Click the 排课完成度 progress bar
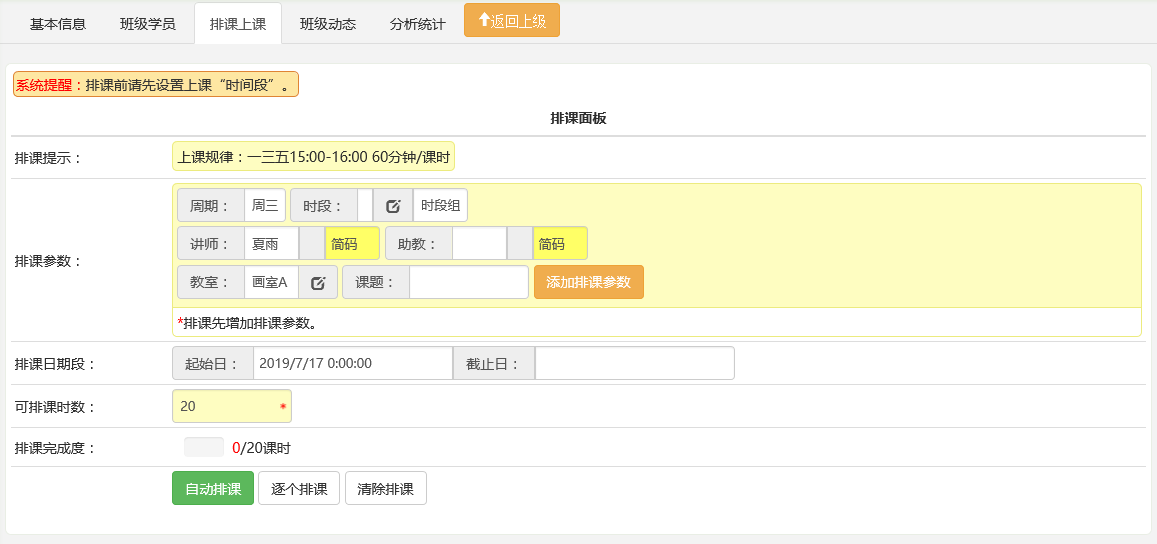1157x544 pixels. coord(204,448)
